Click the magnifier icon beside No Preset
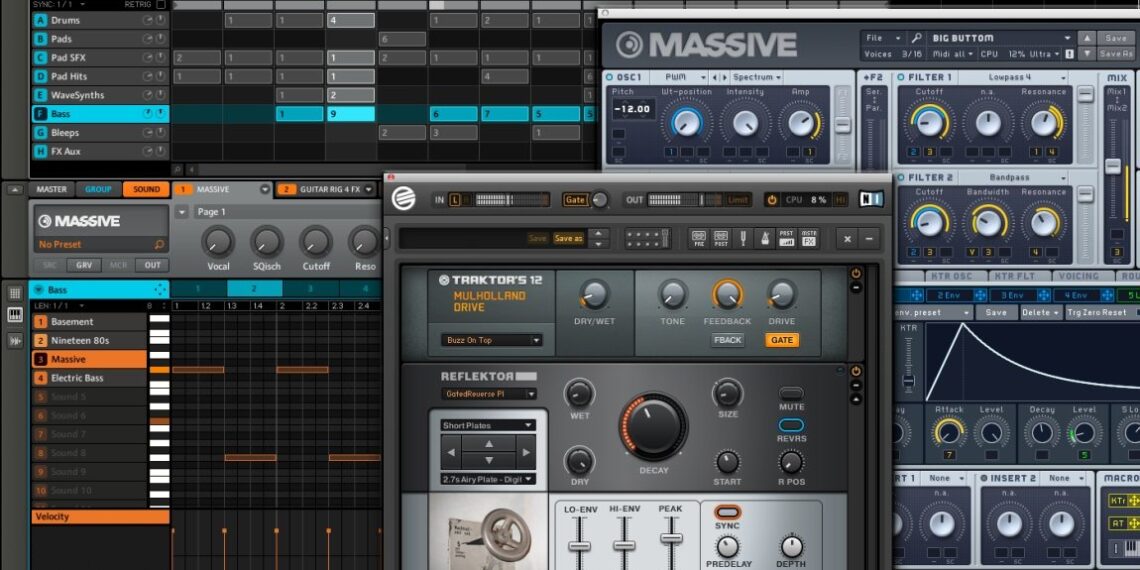1140x570 pixels. click(x=160, y=244)
